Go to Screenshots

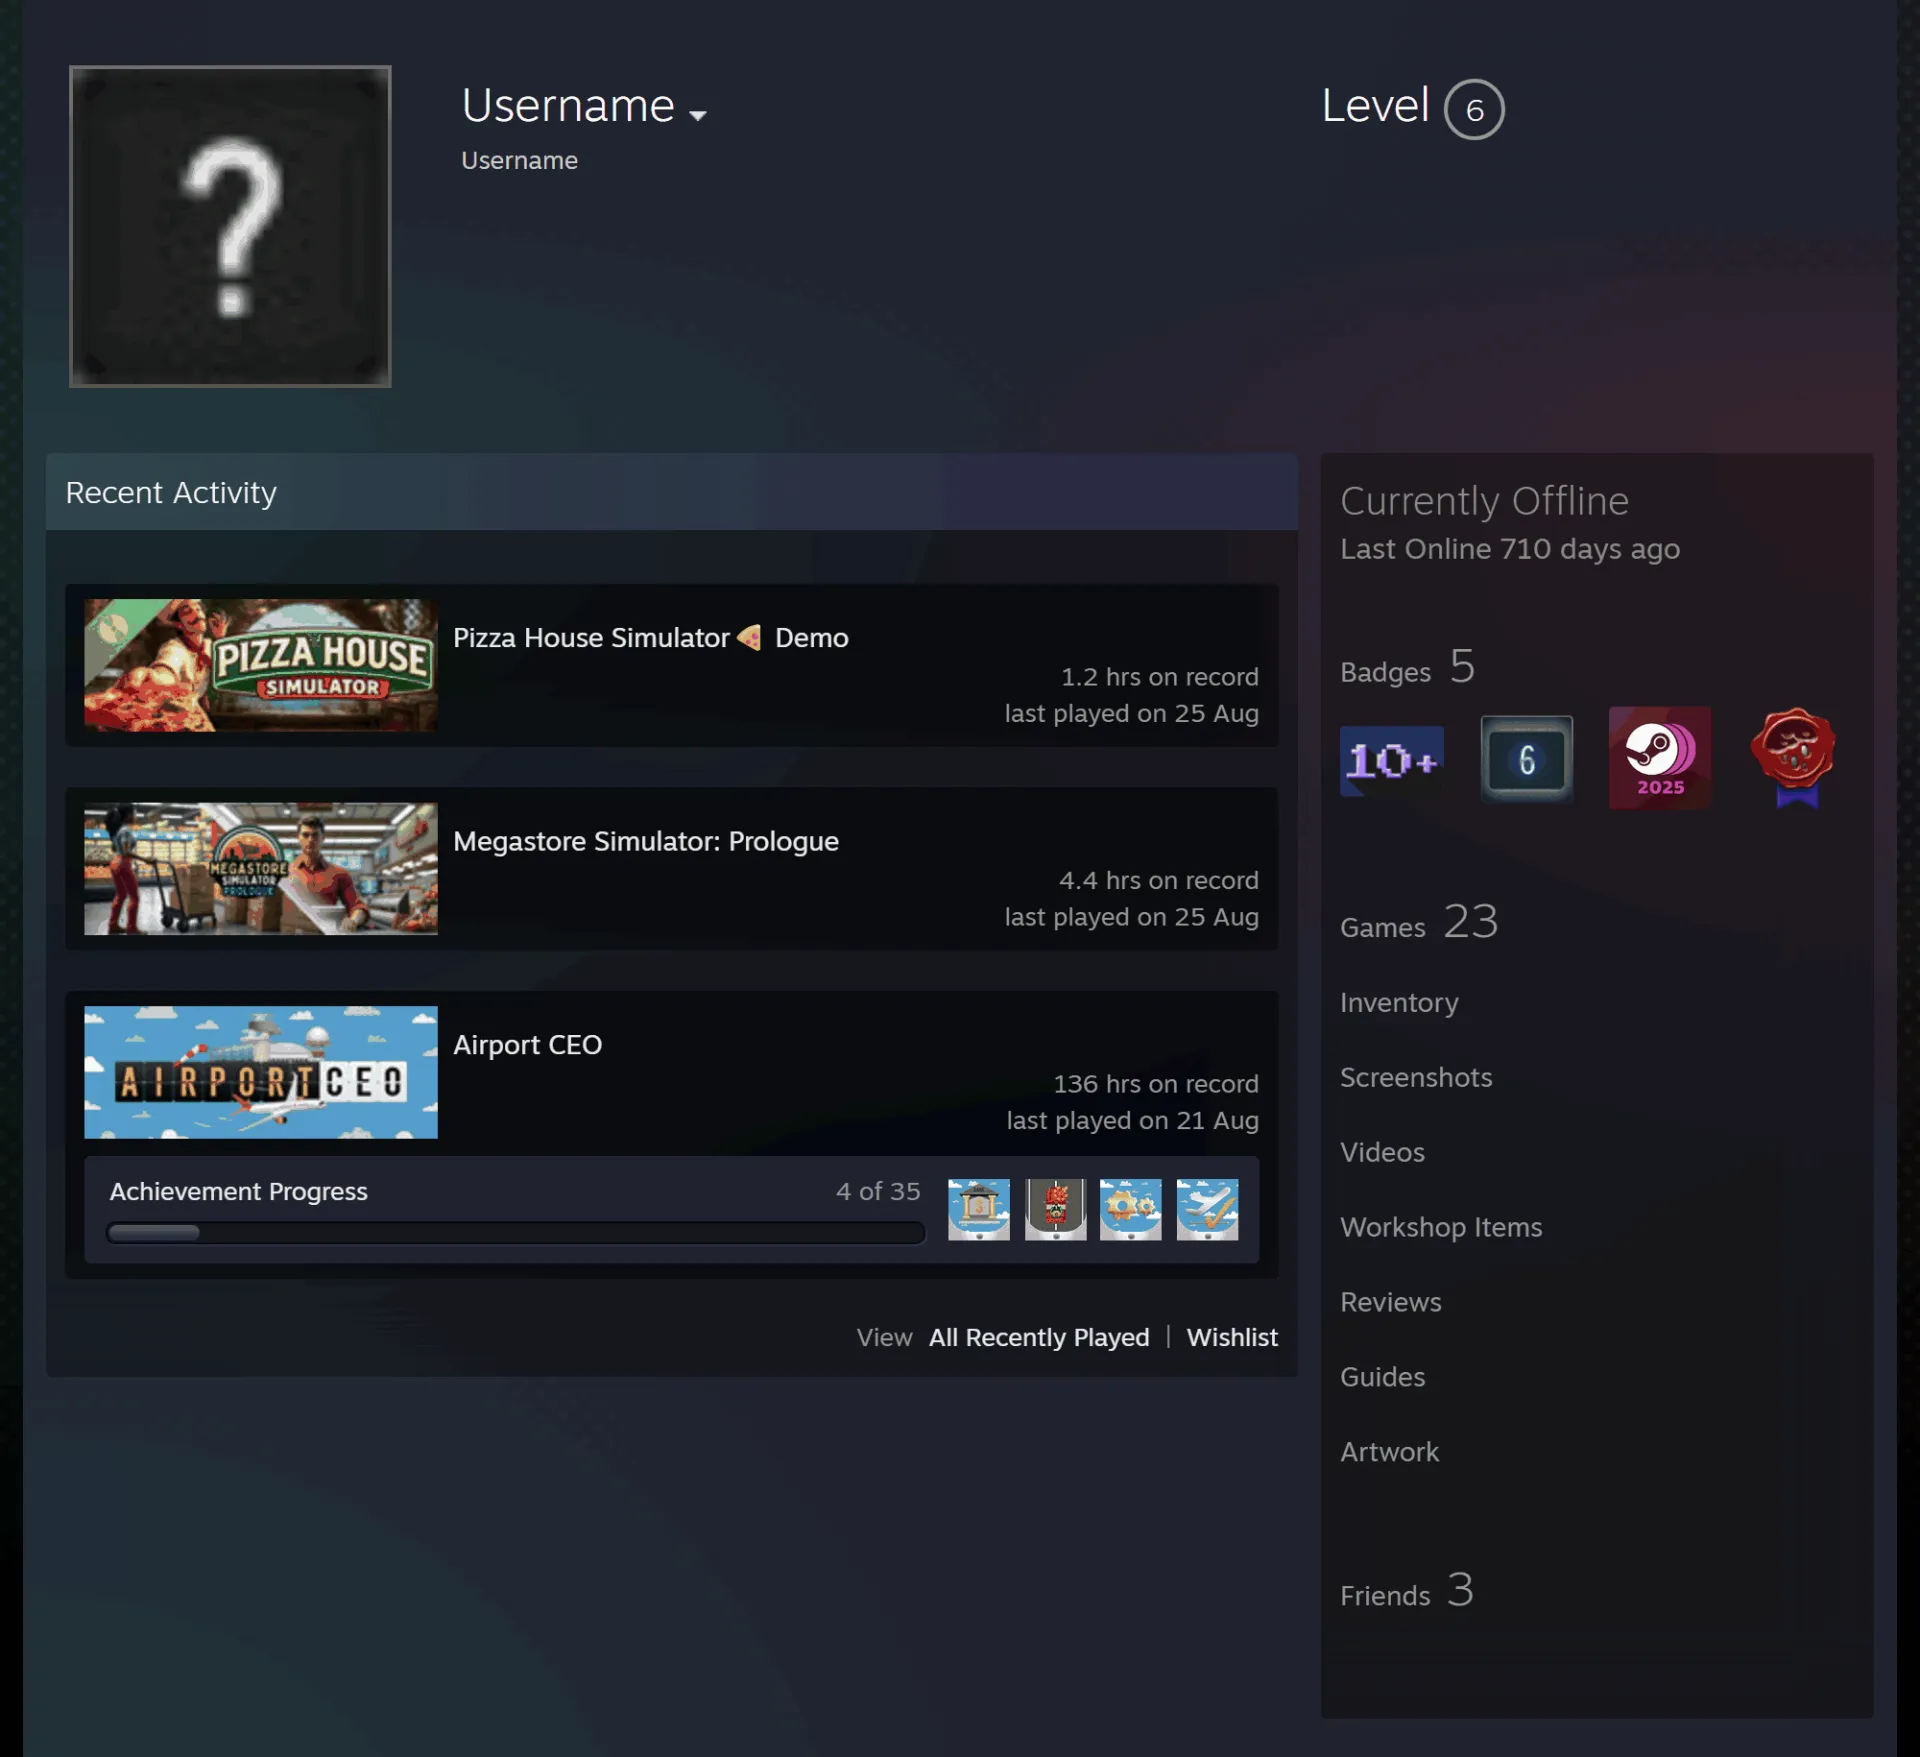pos(1416,1077)
